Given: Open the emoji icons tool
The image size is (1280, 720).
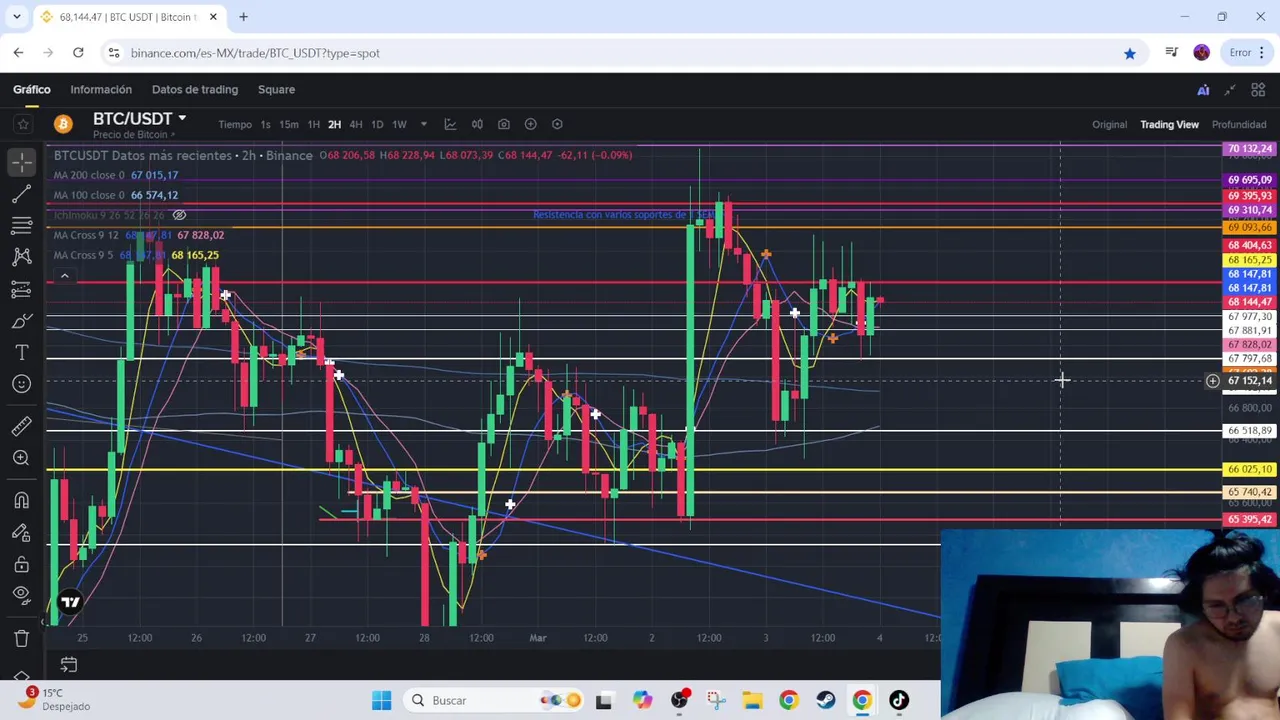Looking at the screenshot, I should 22,384.
